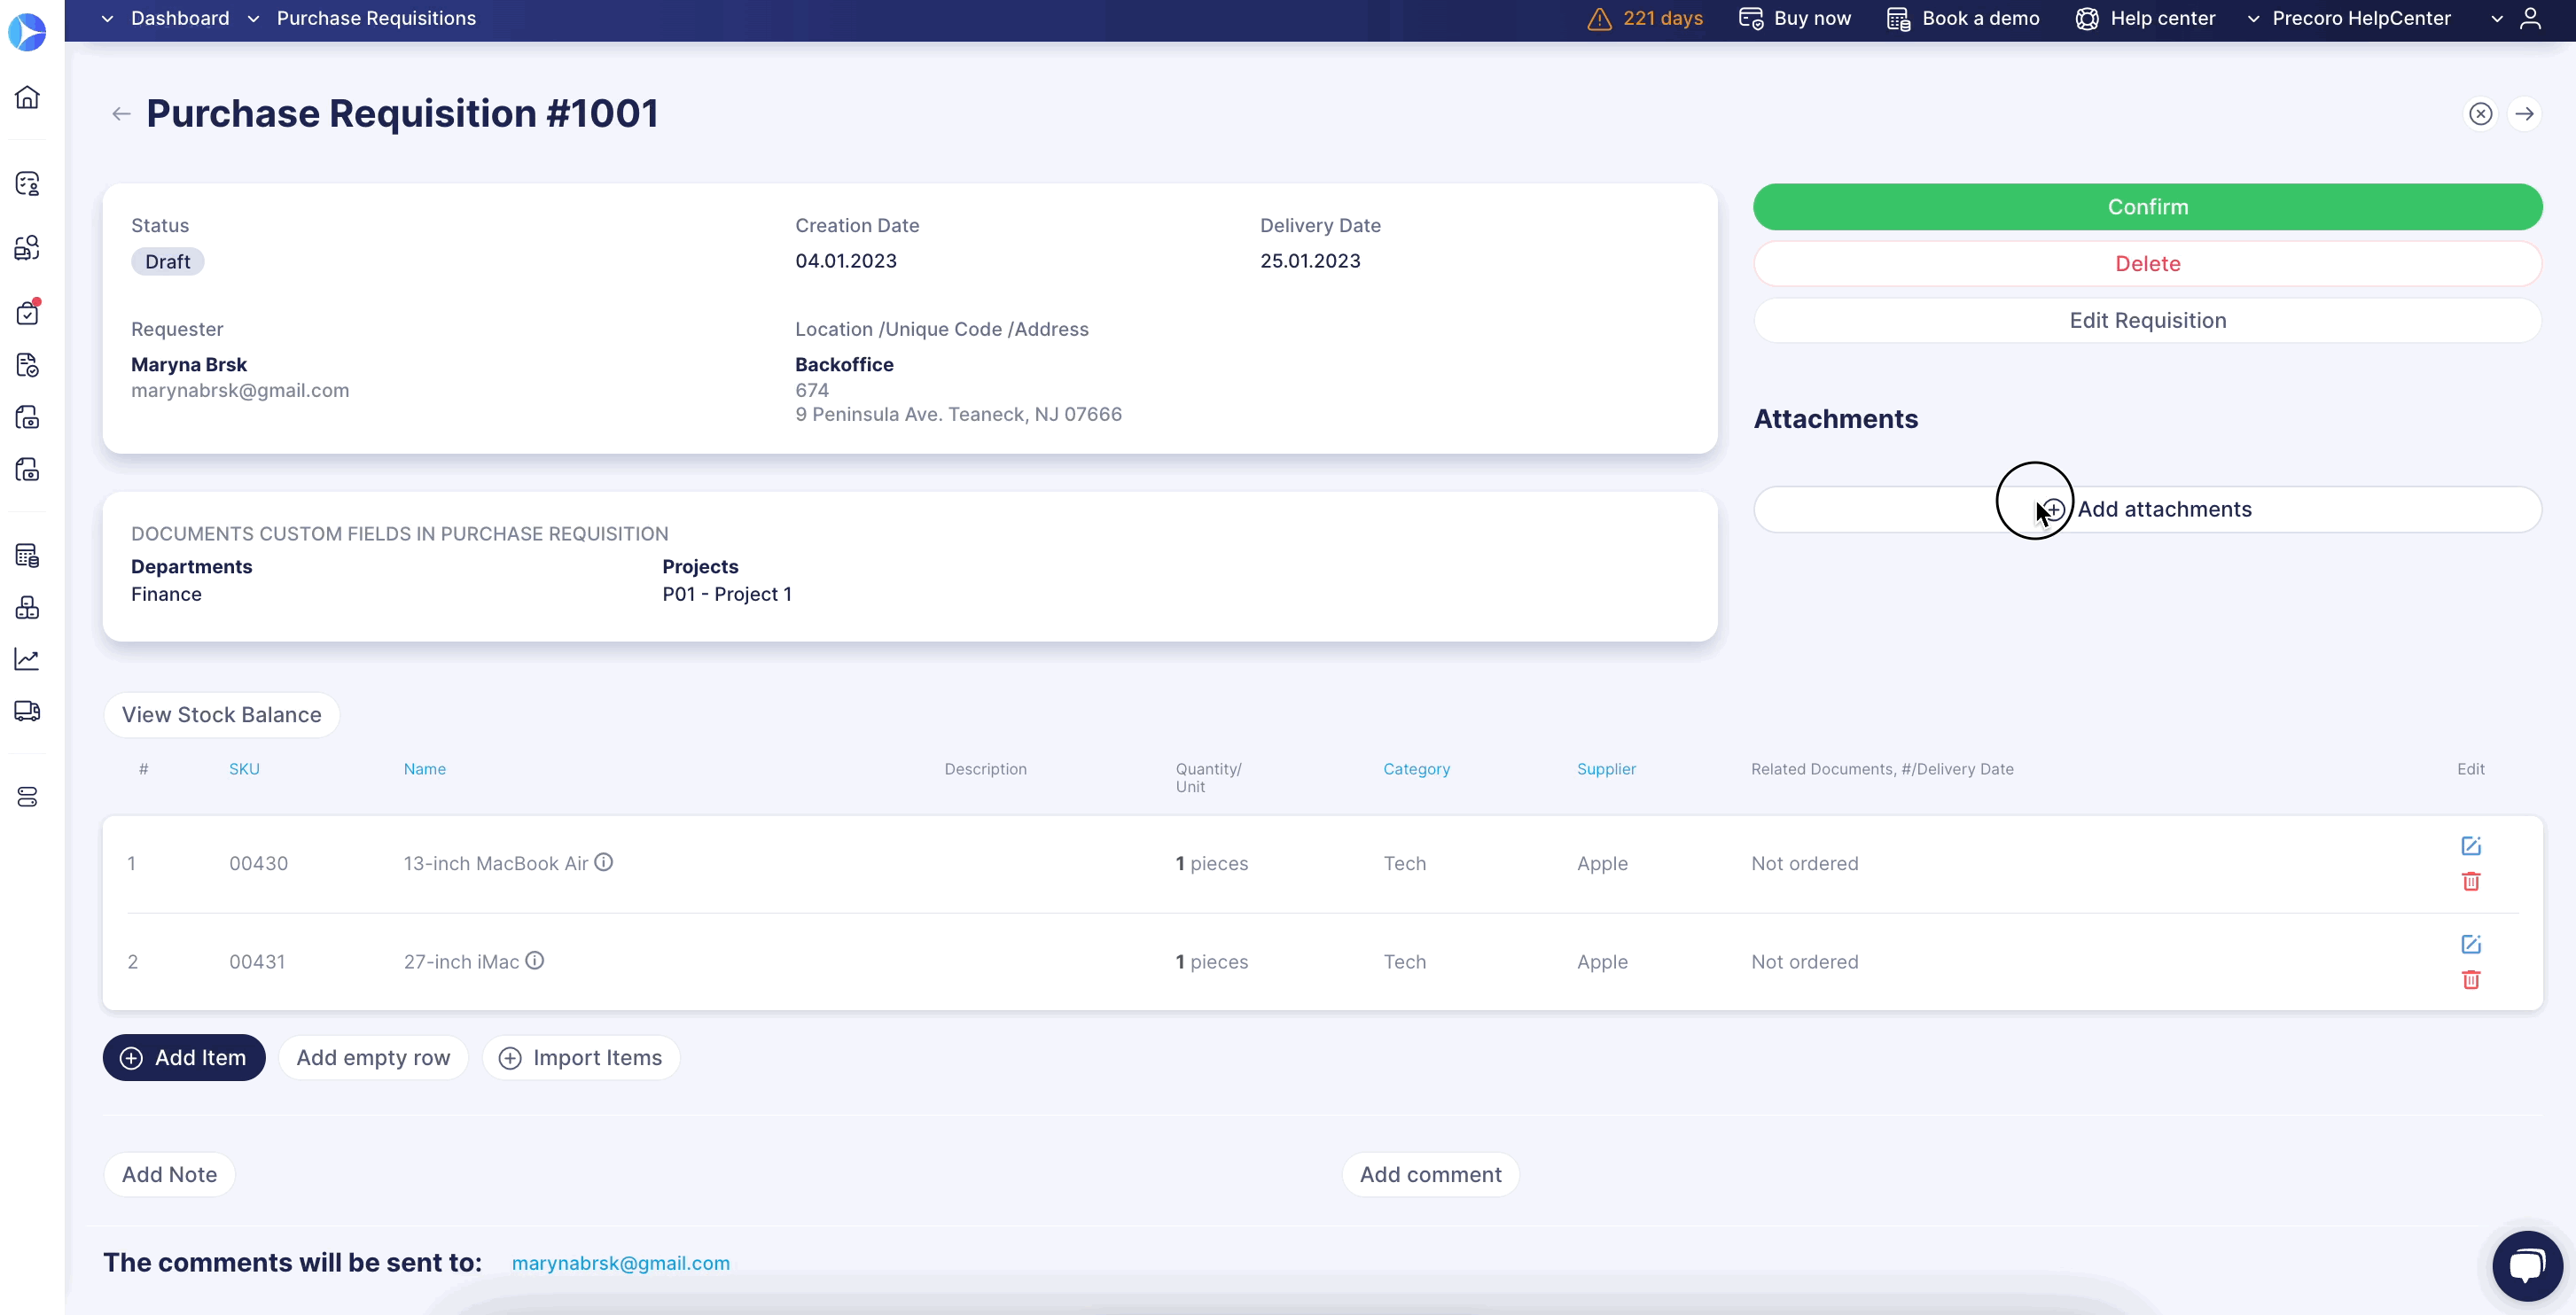Click the circled X close icon
Screen dimensions: 2576x1315
pos(2480,114)
